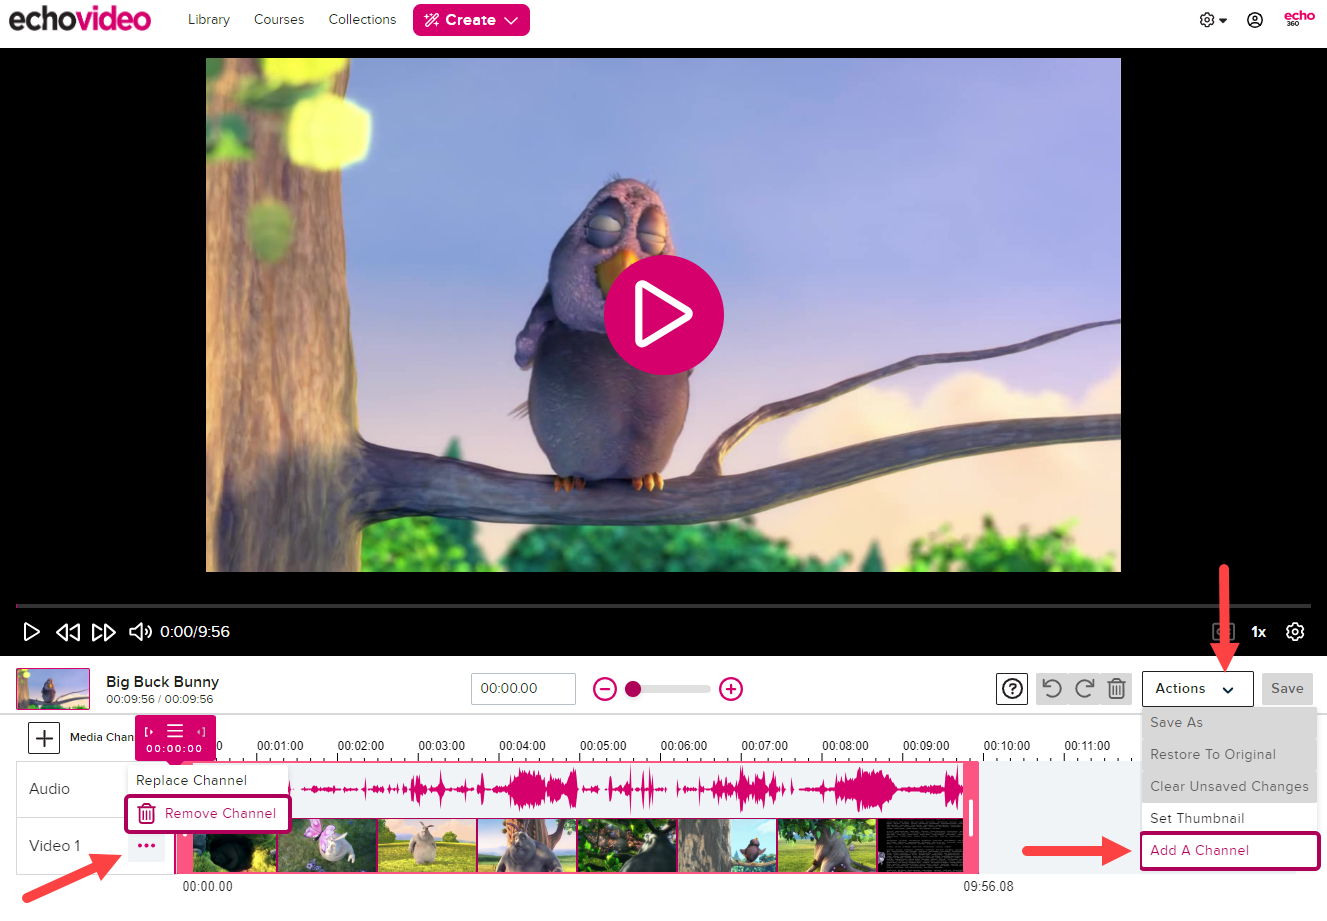Select Replace Channel option
This screenshot has height=921, width=1327.
pos(208,781)
